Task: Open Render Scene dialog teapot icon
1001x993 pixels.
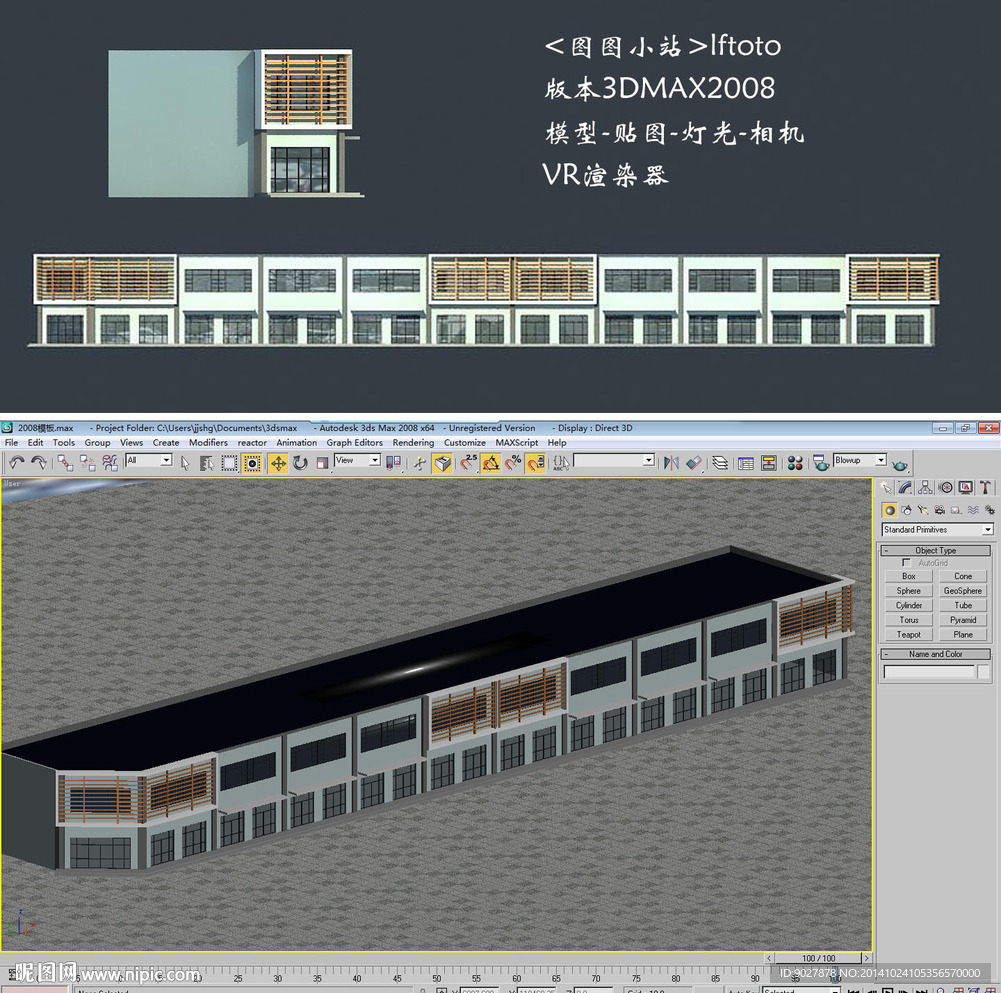Action: [820, 462]
